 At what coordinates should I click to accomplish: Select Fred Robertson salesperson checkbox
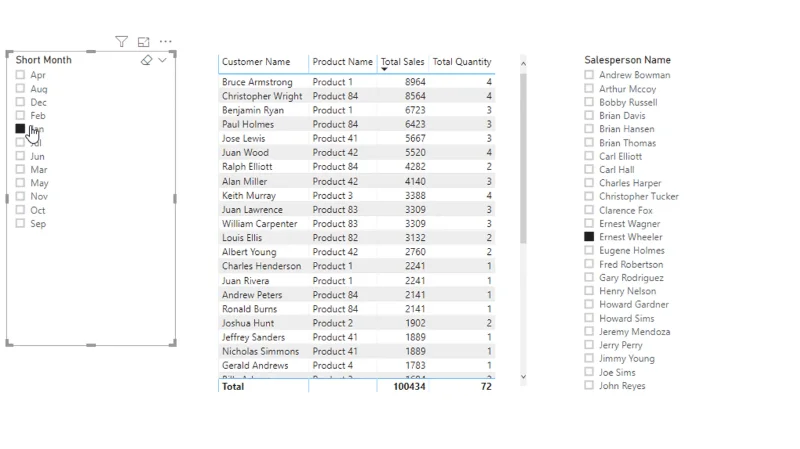589,264
